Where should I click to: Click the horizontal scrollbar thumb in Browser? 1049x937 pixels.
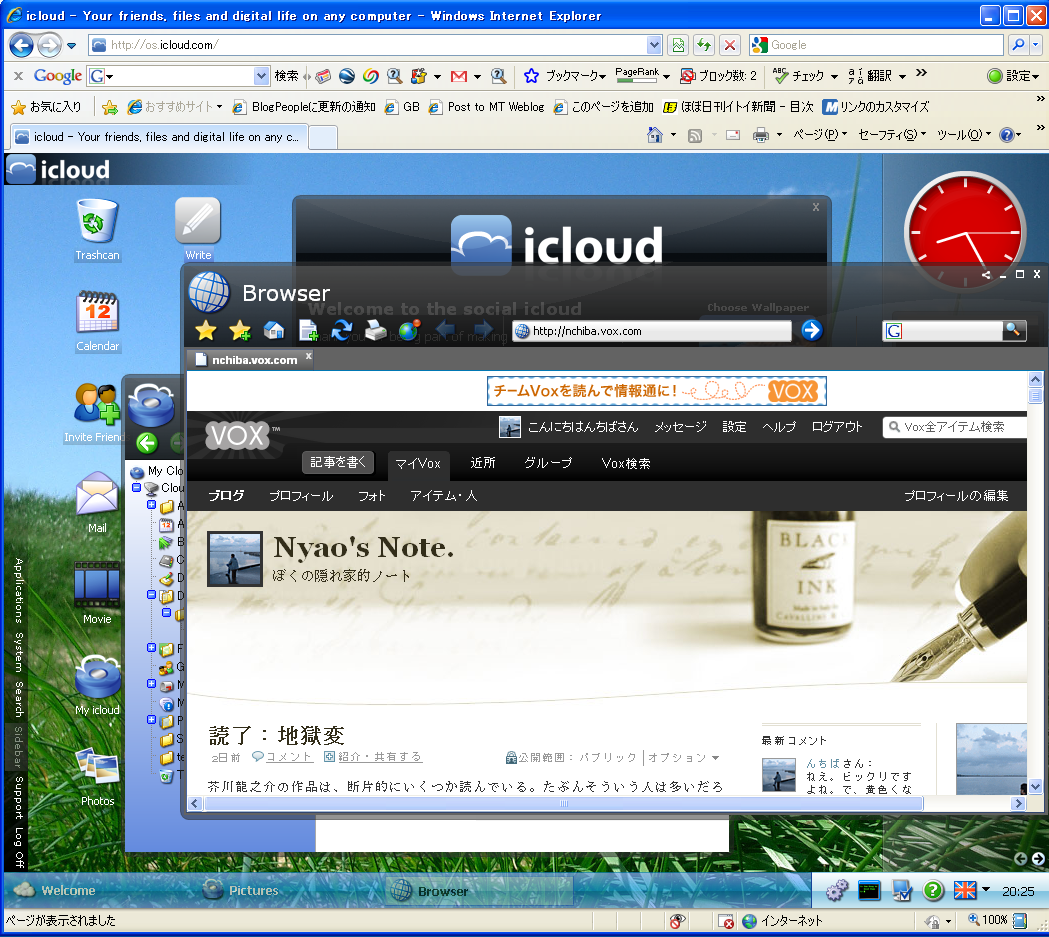click(563, 803)
